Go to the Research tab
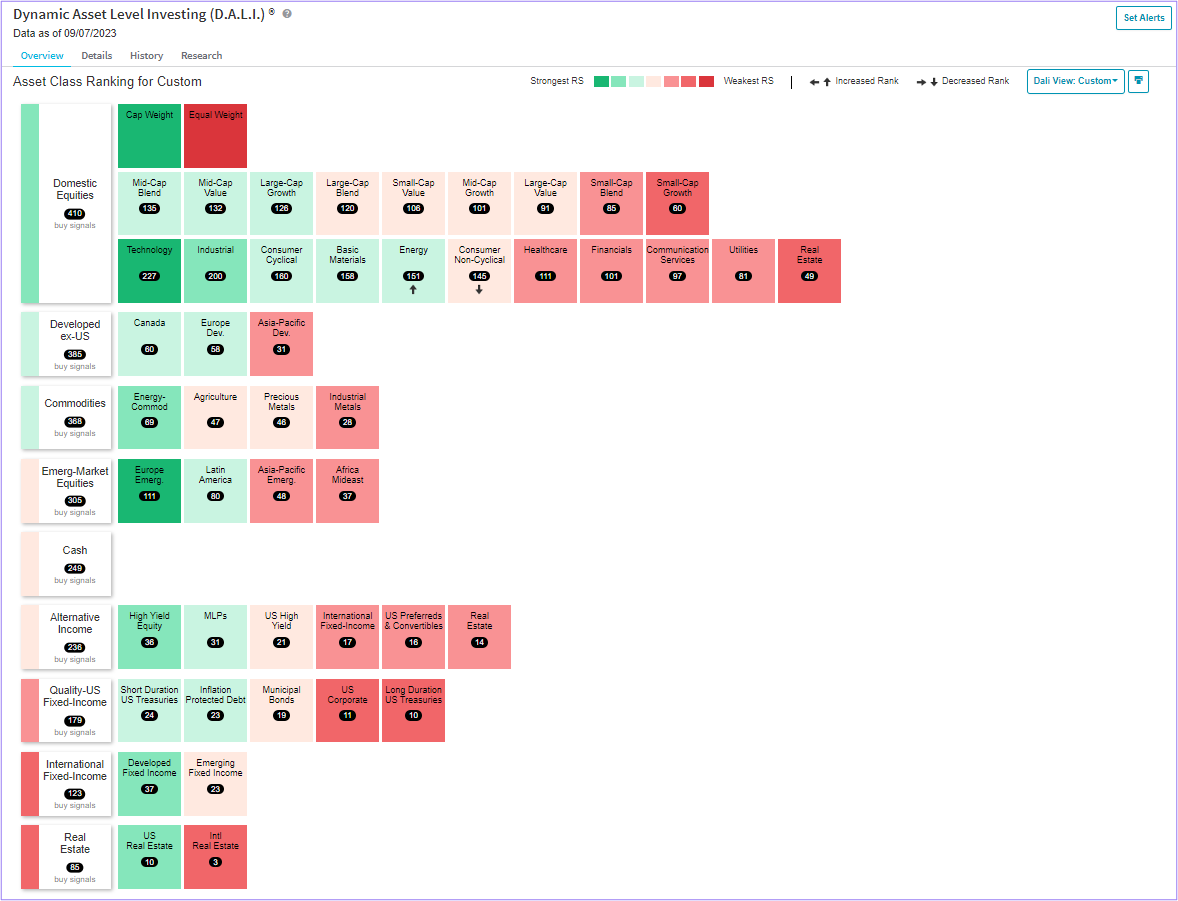The height and width of the screenshot is (901, 1178). click(201, 56)
